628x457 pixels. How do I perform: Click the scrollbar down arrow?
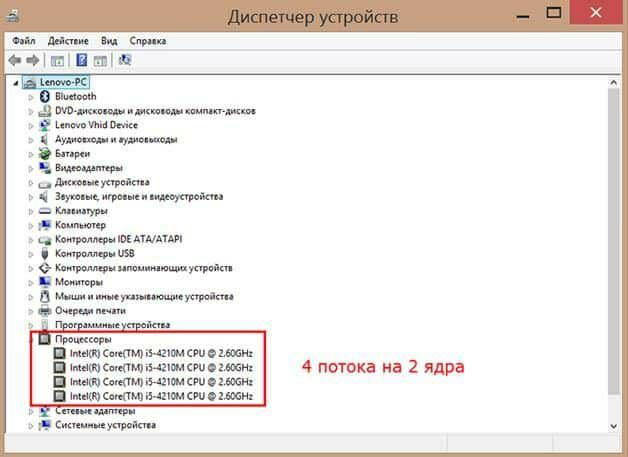[614, 426]
